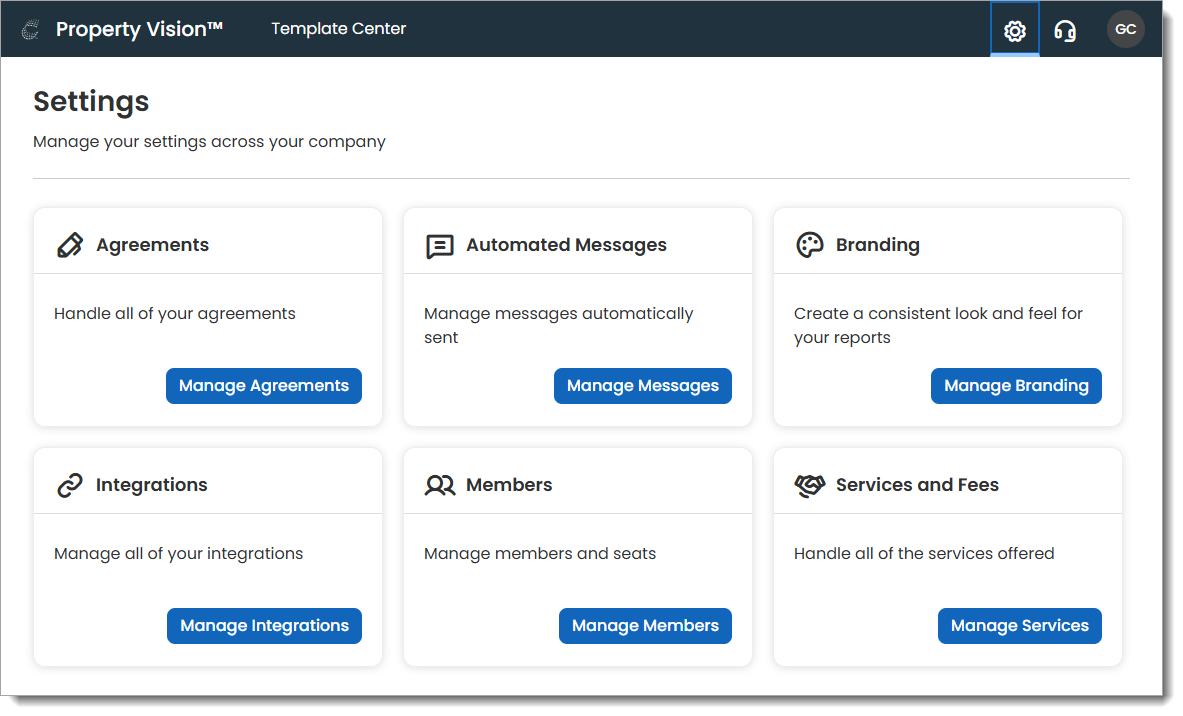The image size is (1183, 716).
Task: Click the Property Vision logo icon
Action: coord(30,30)
